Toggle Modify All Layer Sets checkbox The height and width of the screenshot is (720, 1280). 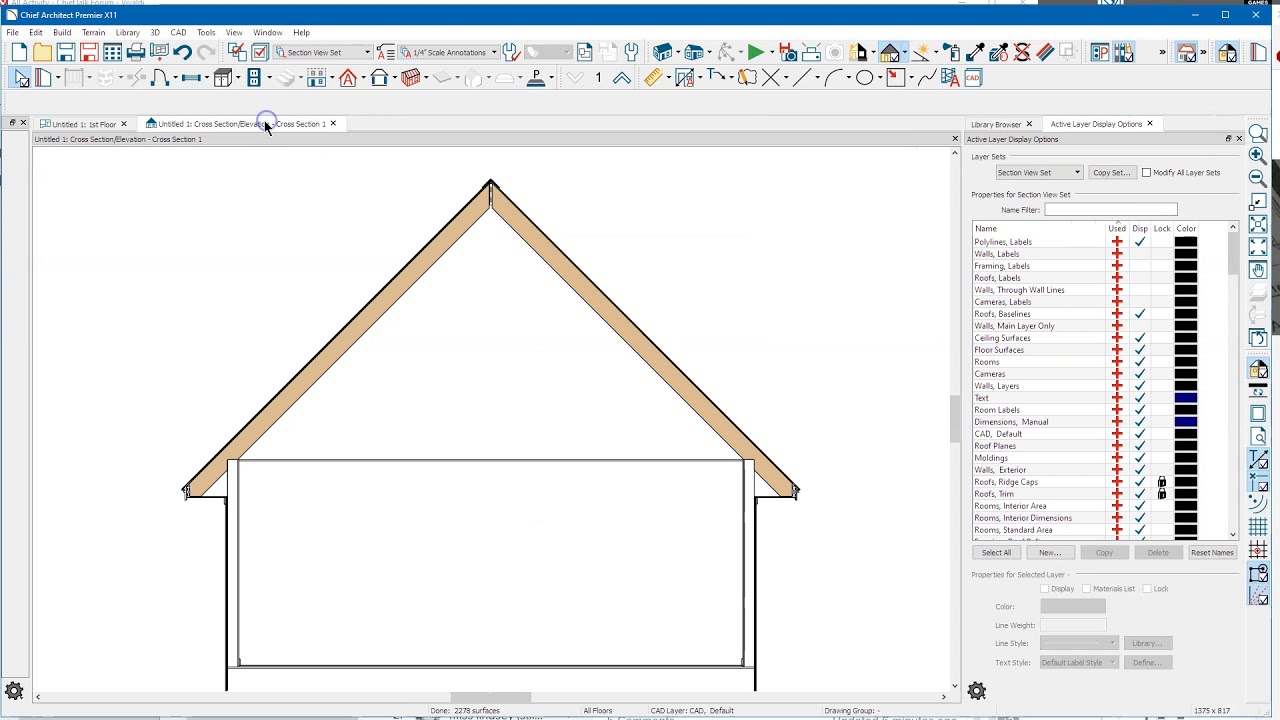[x=1146, y=173]
